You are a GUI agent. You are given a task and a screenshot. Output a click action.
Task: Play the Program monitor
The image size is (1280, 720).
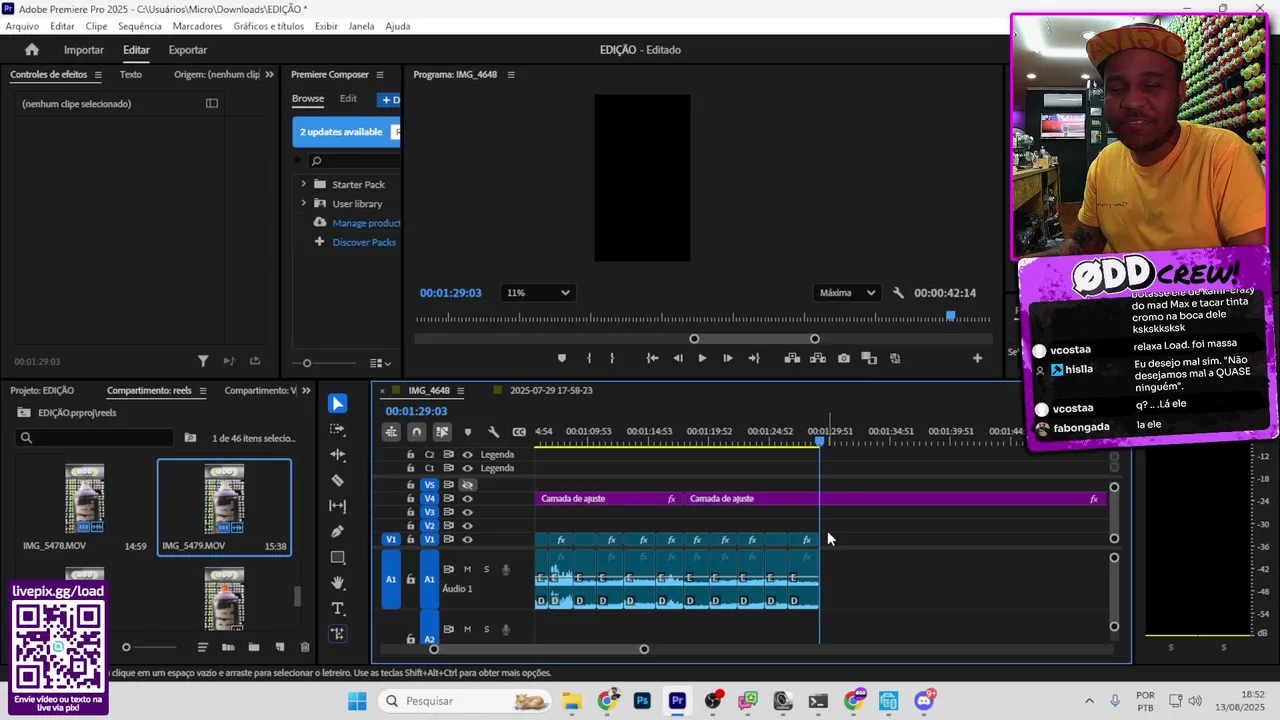(x=702, y=358)
